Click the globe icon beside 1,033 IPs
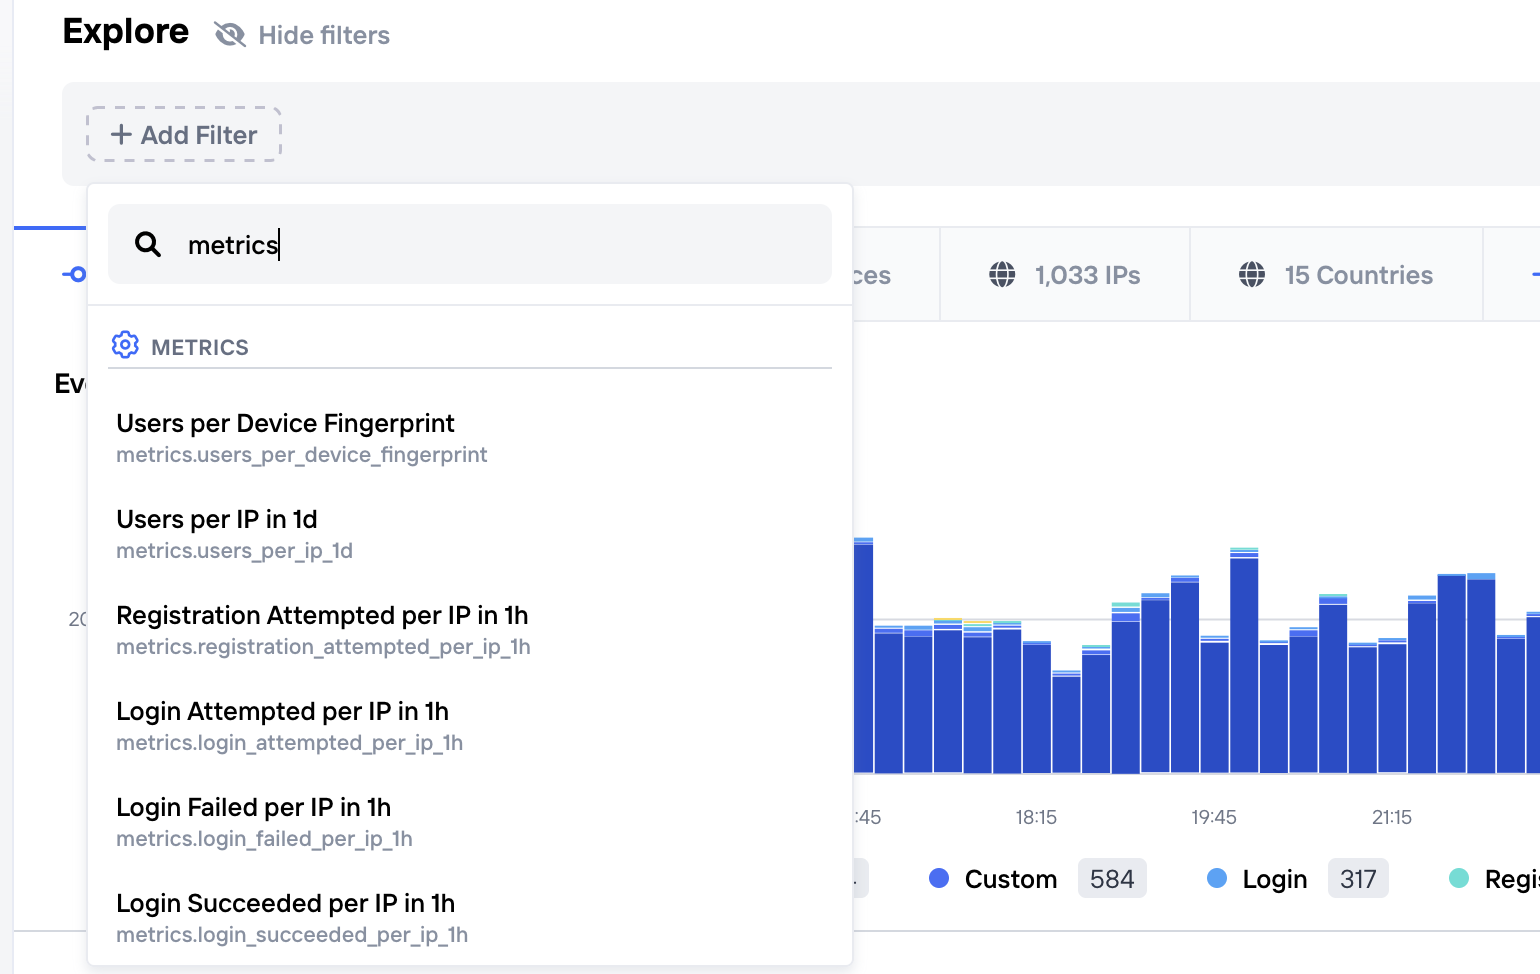The image size is (1540, 974). 1002,275
